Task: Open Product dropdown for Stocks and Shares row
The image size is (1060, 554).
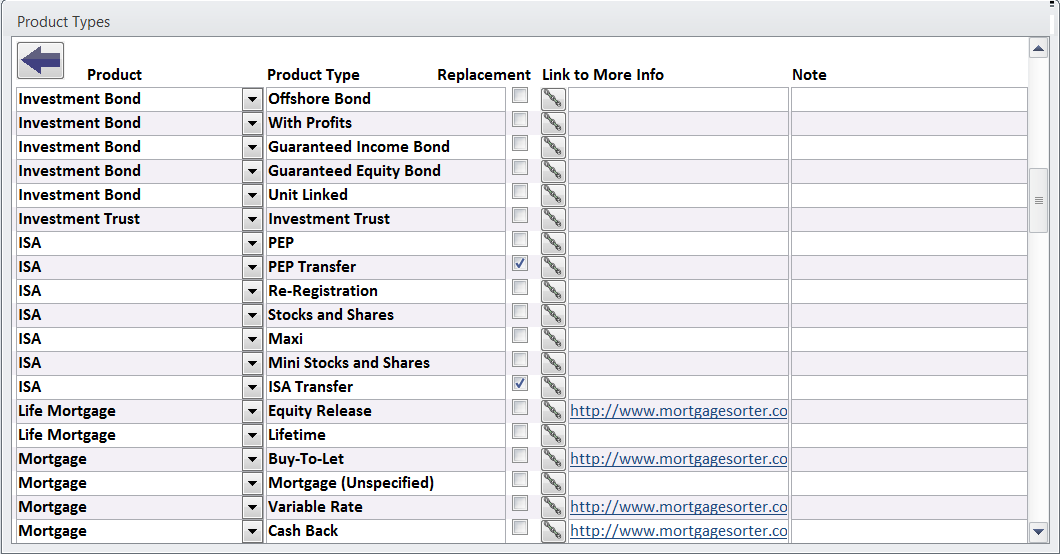Action: [x=252, y=315]
